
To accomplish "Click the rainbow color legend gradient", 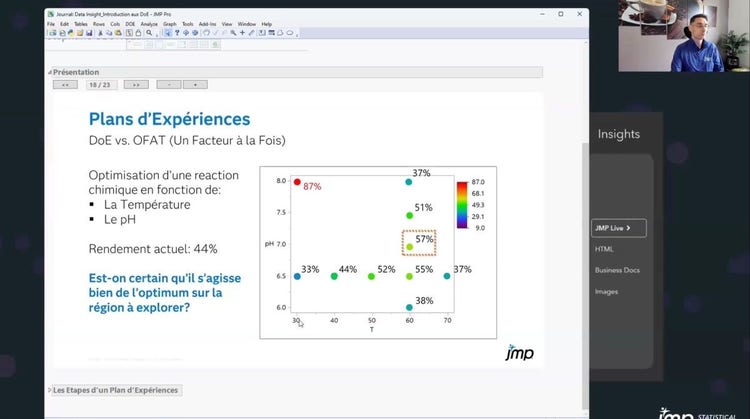I will click(462, 205).
